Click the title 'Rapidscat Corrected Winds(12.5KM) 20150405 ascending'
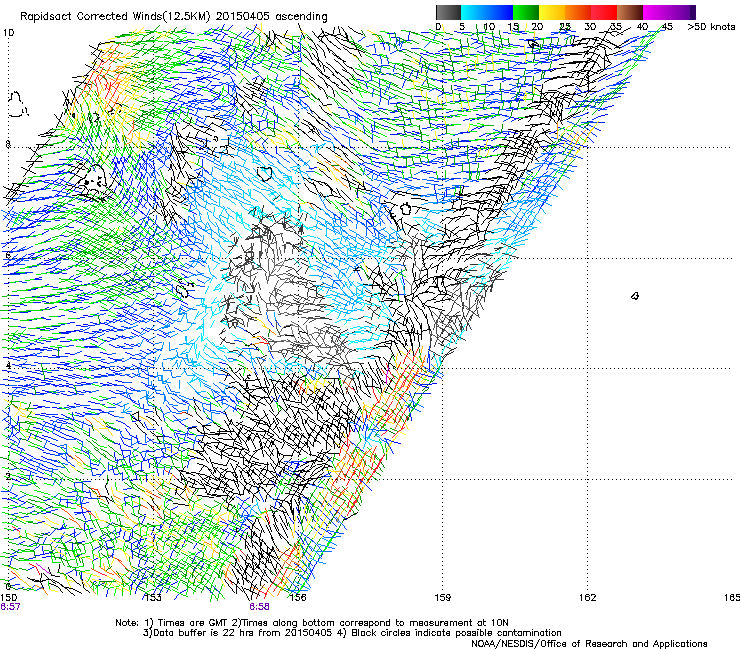This screenshot has width=740, height=650. click(x=174, y=17)
